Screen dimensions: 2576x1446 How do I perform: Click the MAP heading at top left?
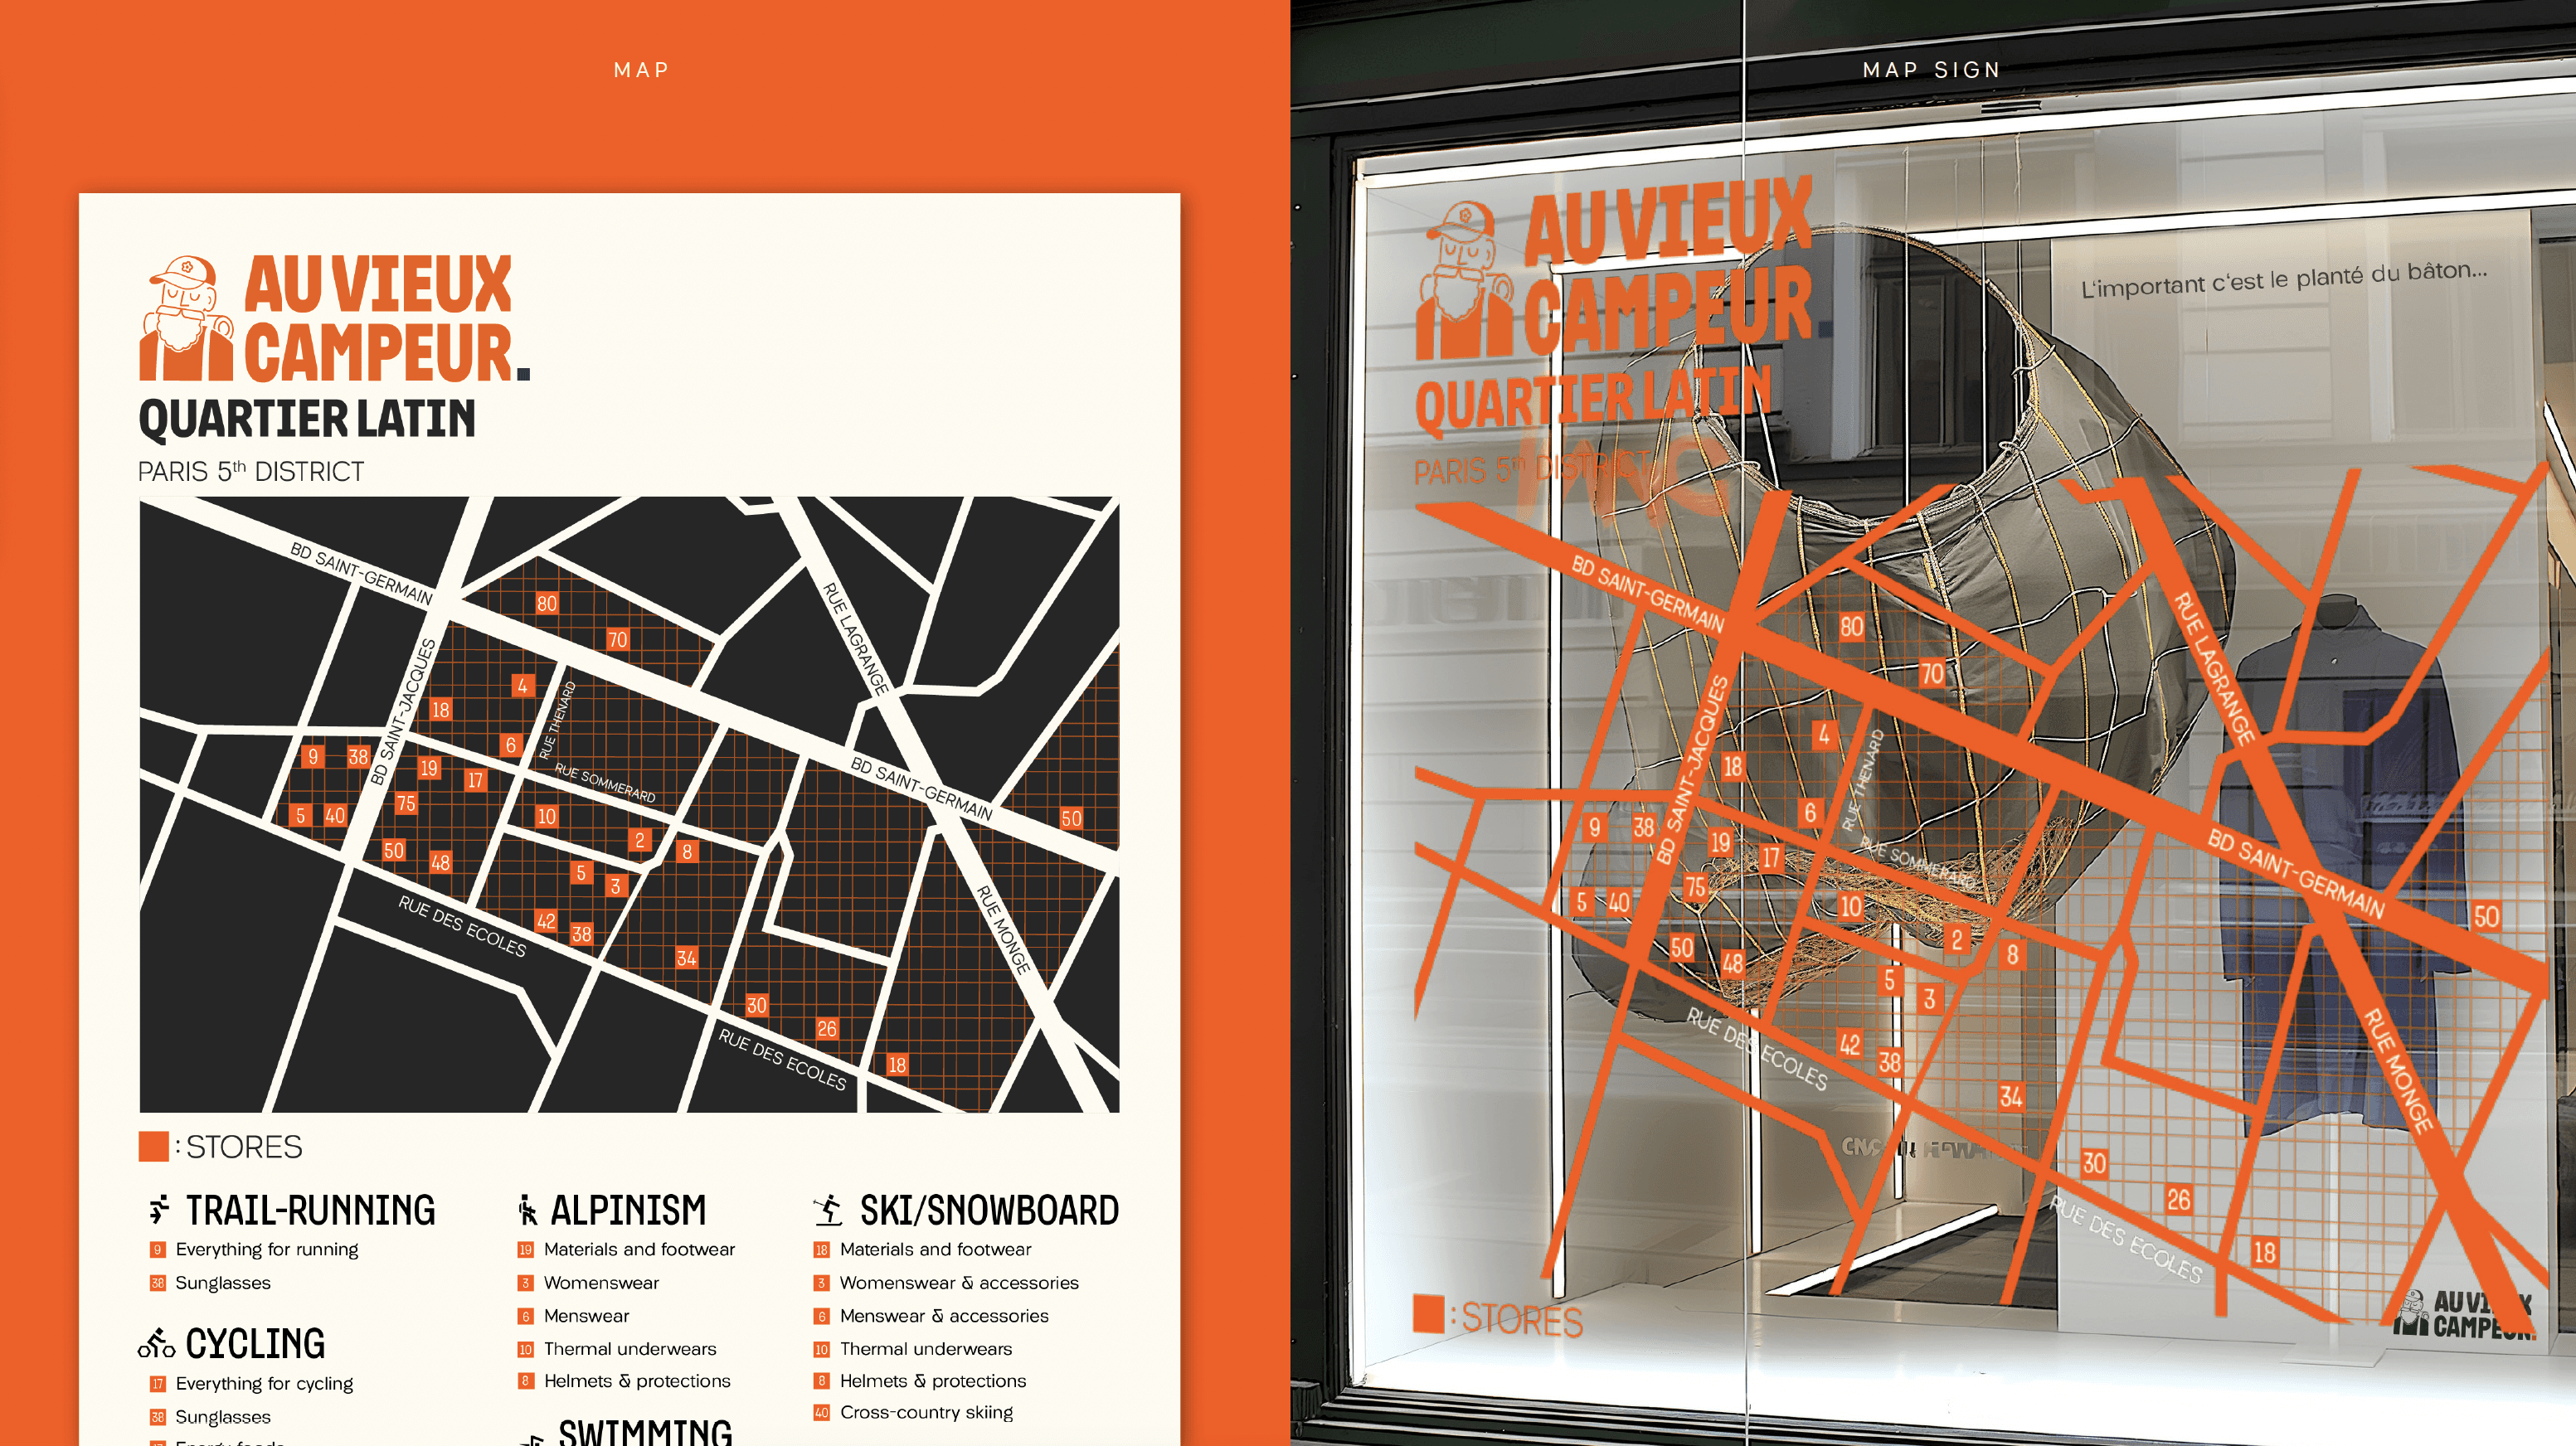[x=641, y=70]
